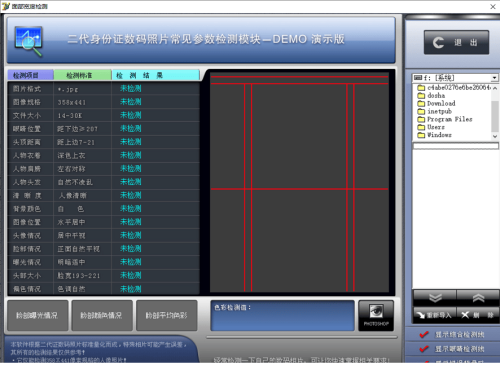Click the 自然不凌乱 standard value
The width and height of the screenshot is (500, 365).
[x=75, y=182]
